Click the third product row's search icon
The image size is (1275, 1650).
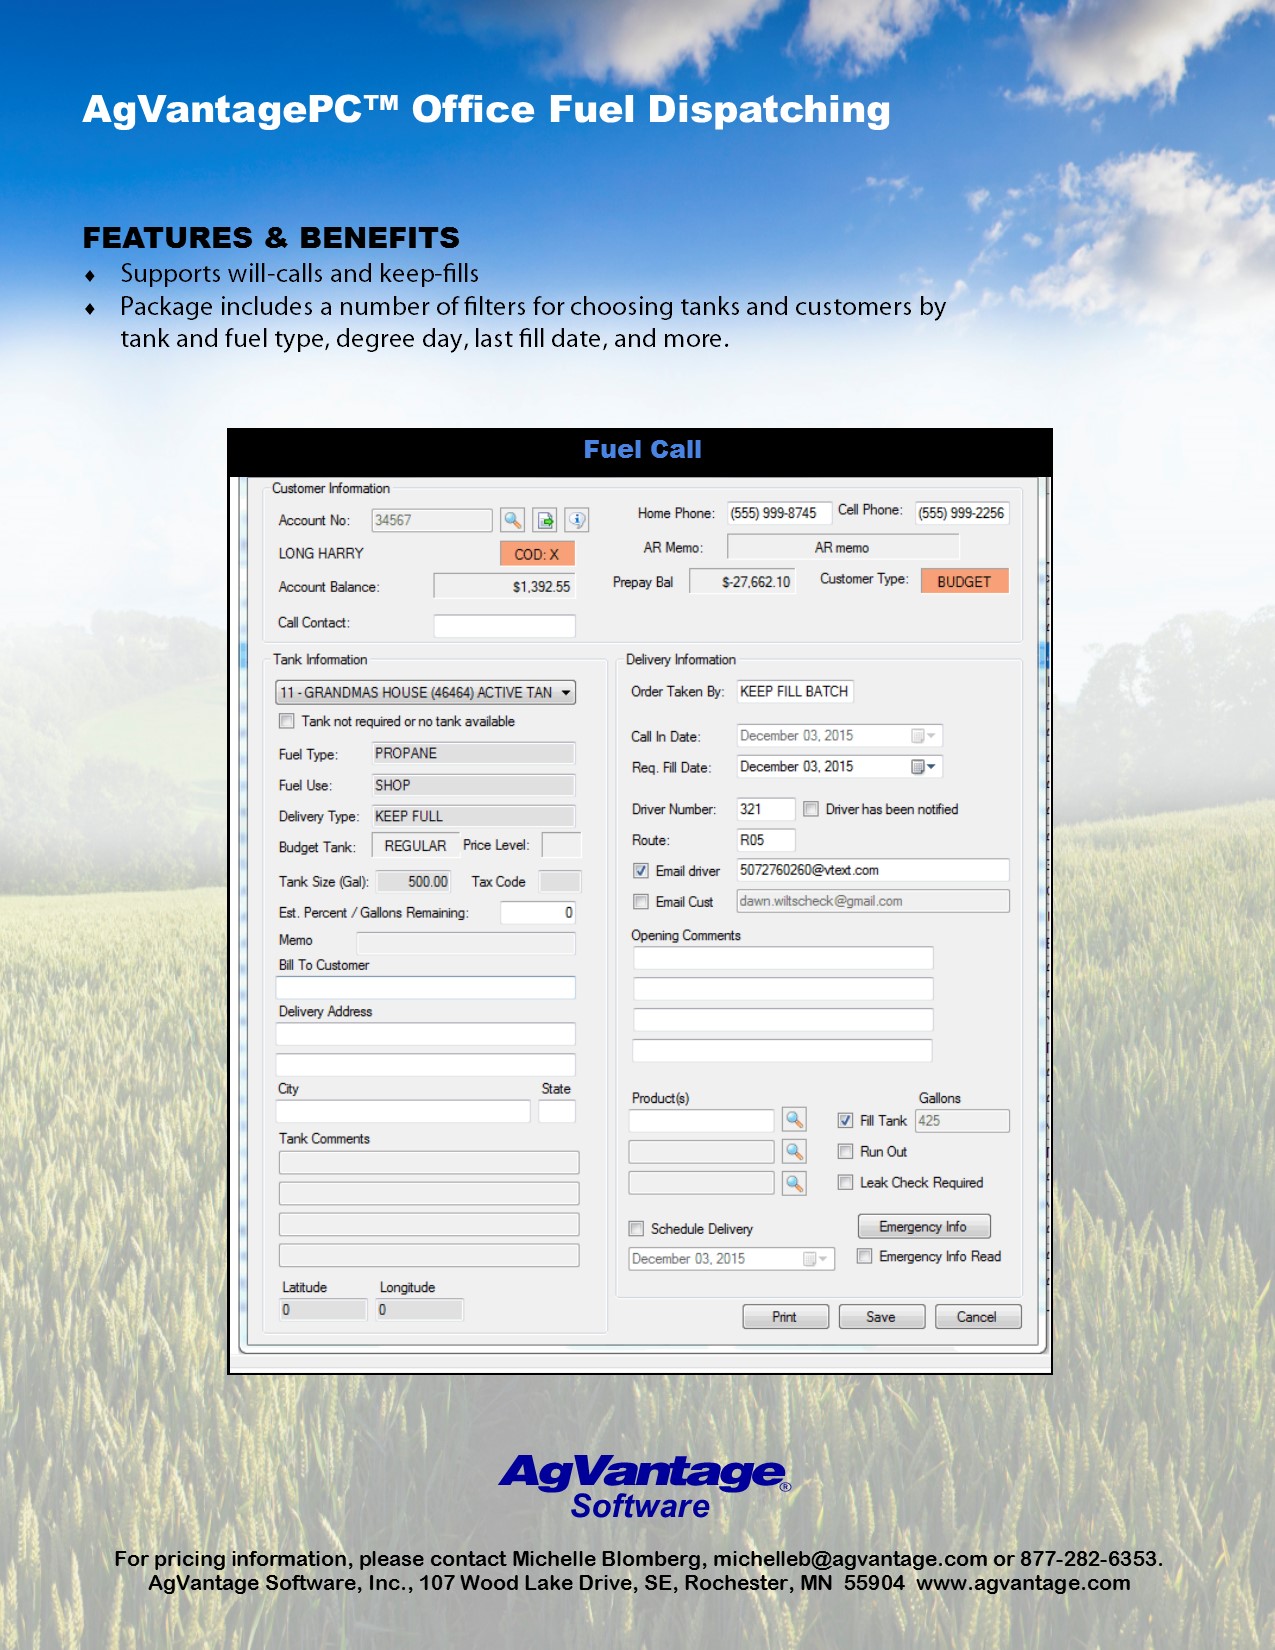click(x=794, y=1184)
